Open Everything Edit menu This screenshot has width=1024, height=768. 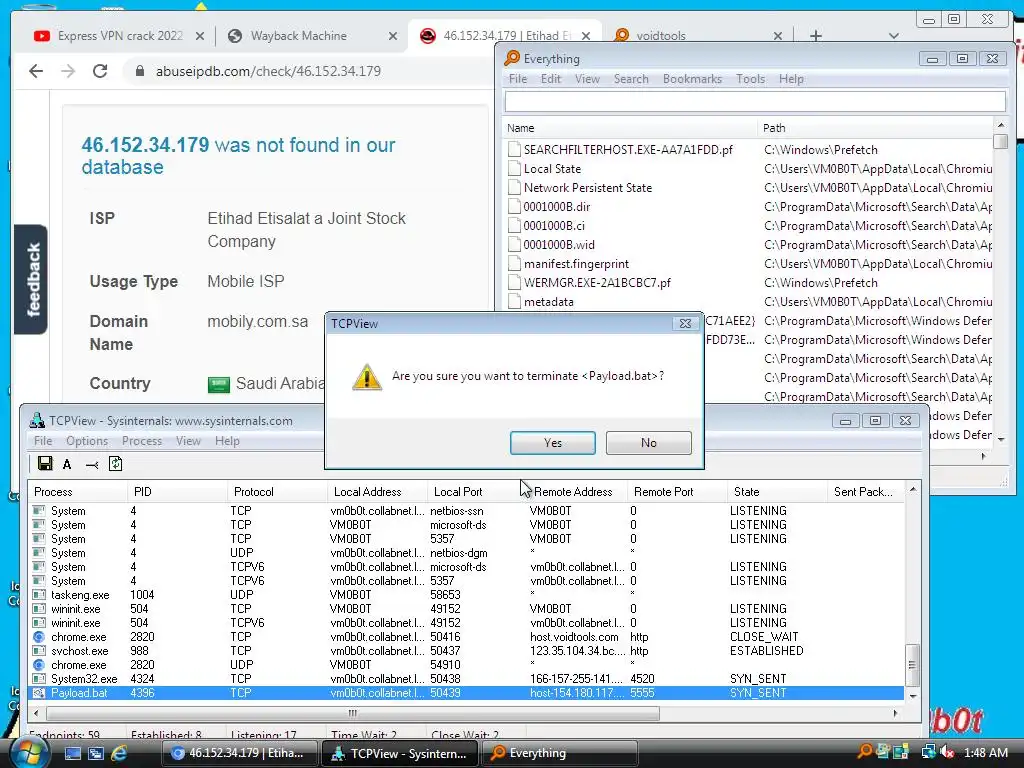tap(551, 79)
